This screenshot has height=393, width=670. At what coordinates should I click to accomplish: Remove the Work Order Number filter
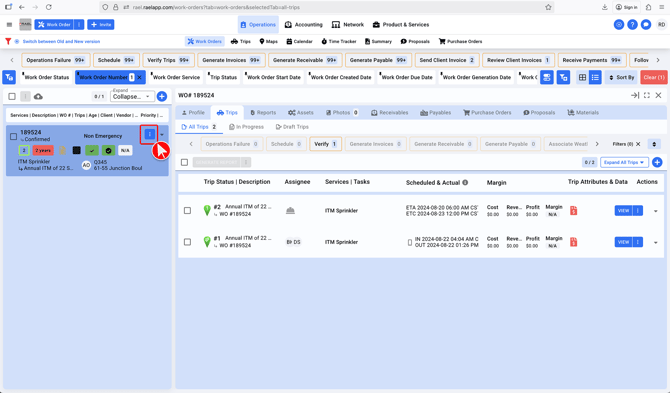(x=140, y=77)
